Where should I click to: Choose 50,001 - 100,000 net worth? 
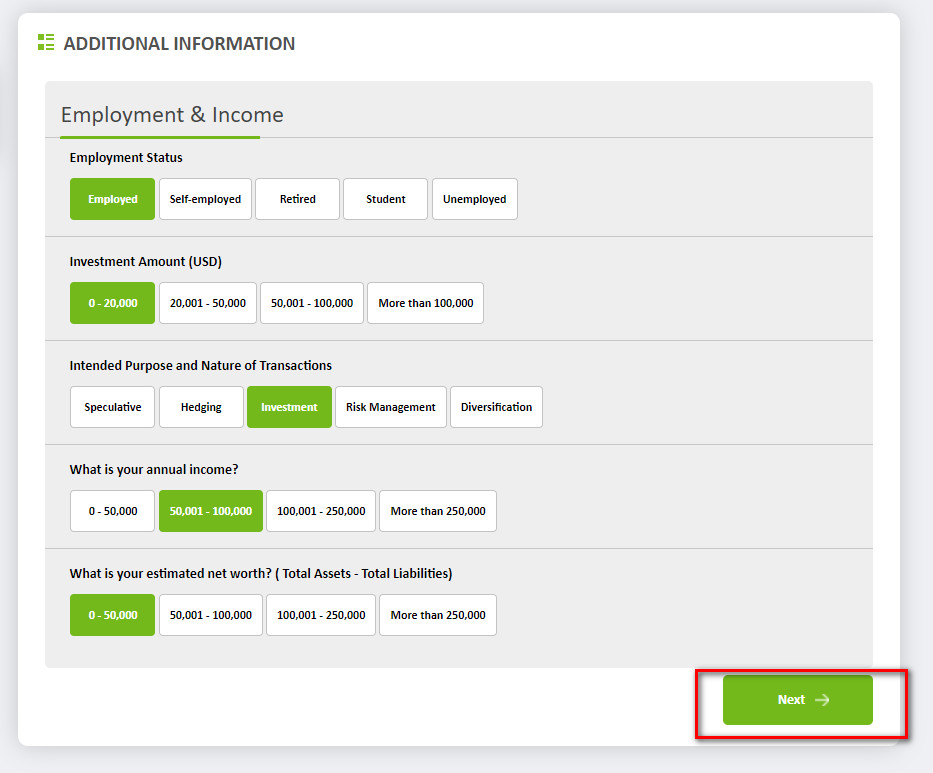[210, 615]
